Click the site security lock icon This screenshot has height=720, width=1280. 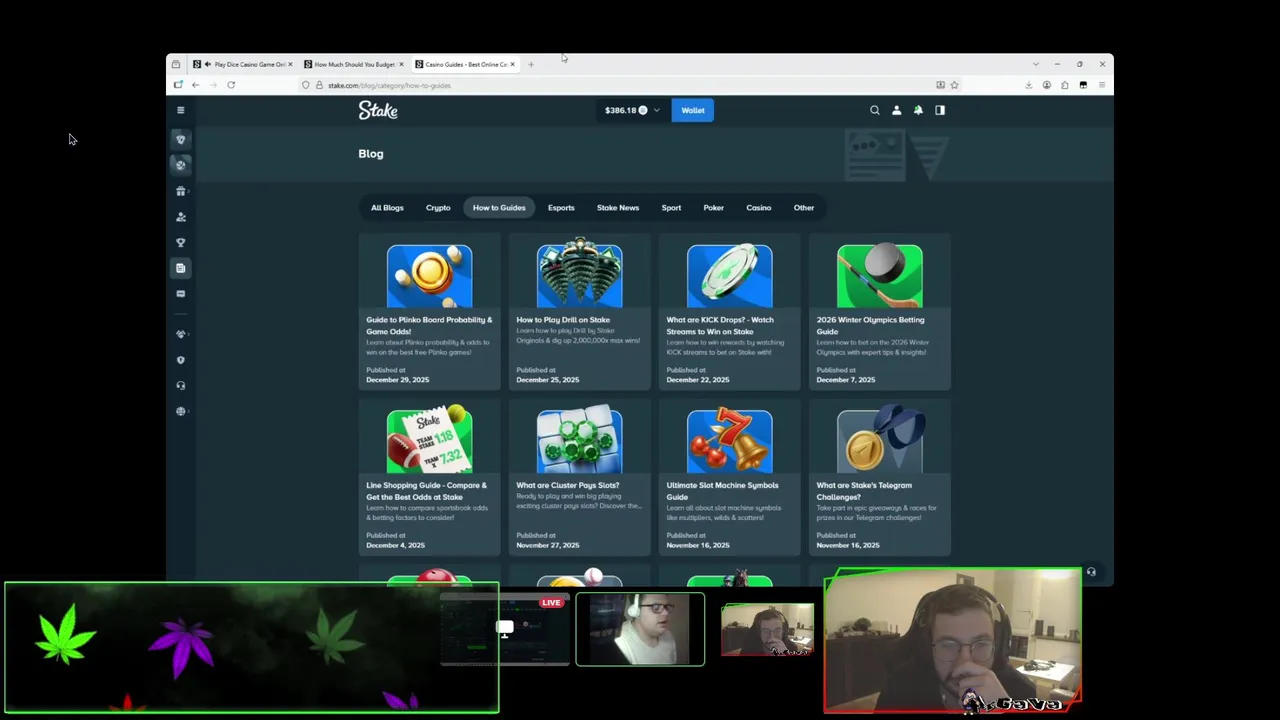click(319, 85)
